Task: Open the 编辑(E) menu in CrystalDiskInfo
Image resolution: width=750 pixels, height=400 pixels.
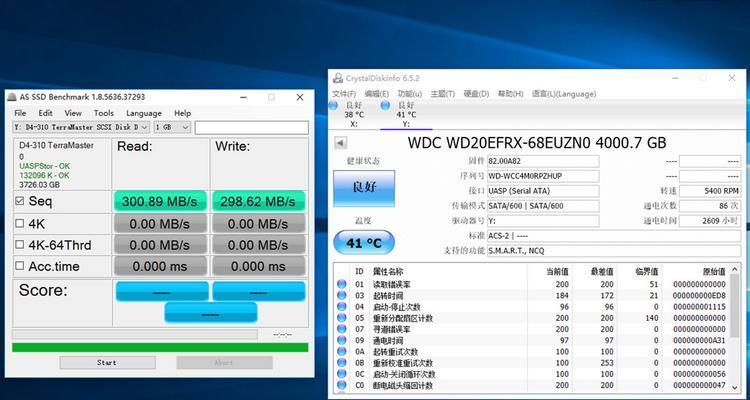Action: [376, 94]
